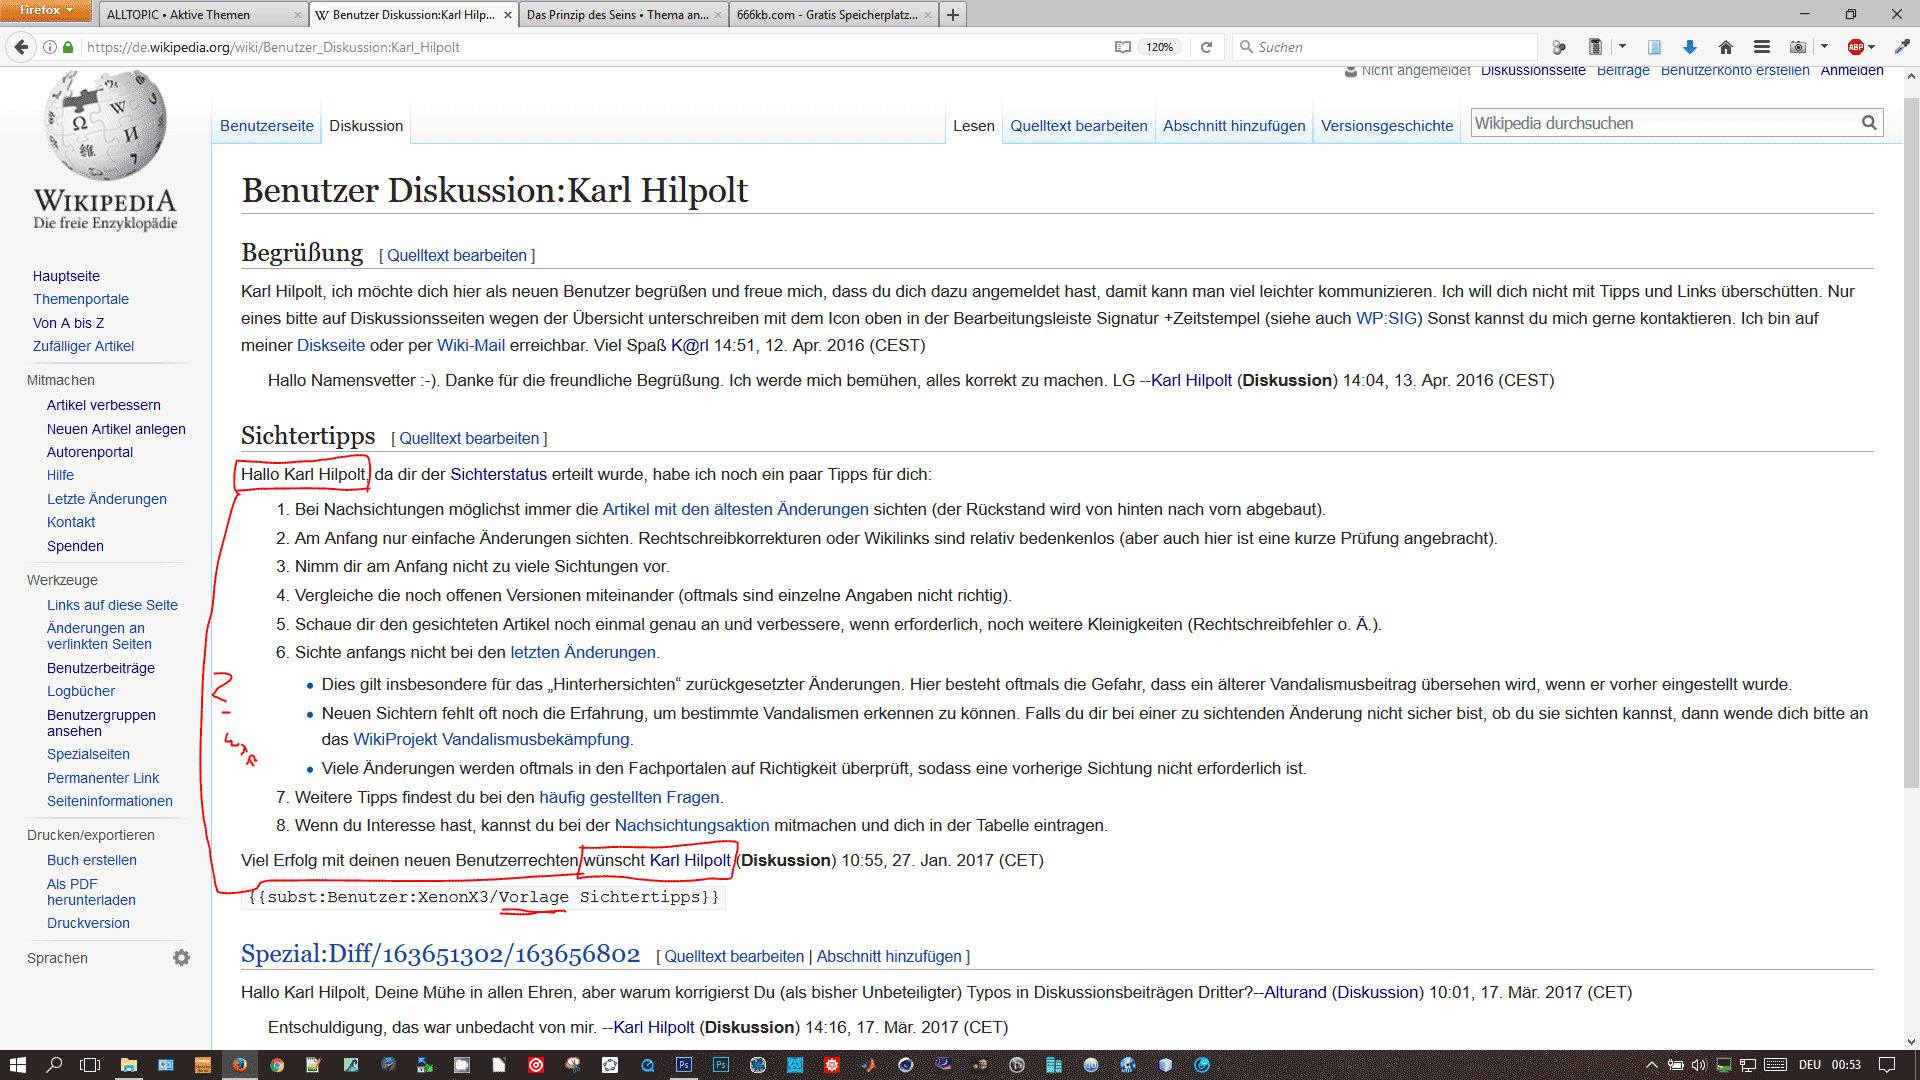Image resolution: width=1920 pixels, height=1080 pixels.
Task: Expand the camera screenshot dropdown arrow
Action: pyautogui.click(x=1824, y=47)
